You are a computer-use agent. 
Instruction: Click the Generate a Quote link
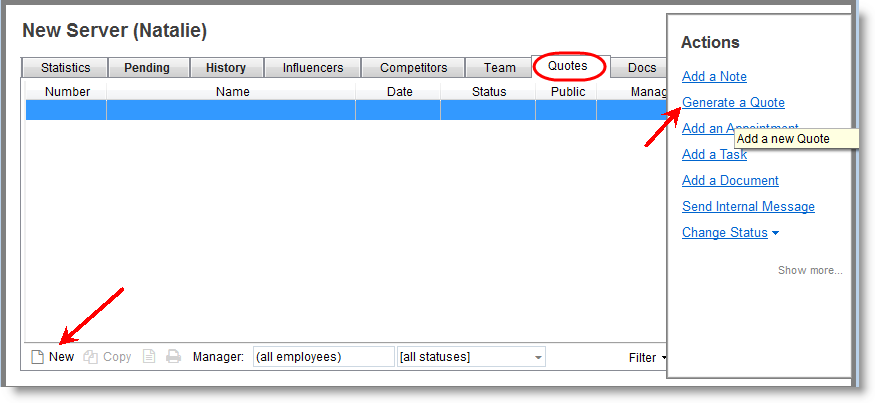tap(733, 103)
